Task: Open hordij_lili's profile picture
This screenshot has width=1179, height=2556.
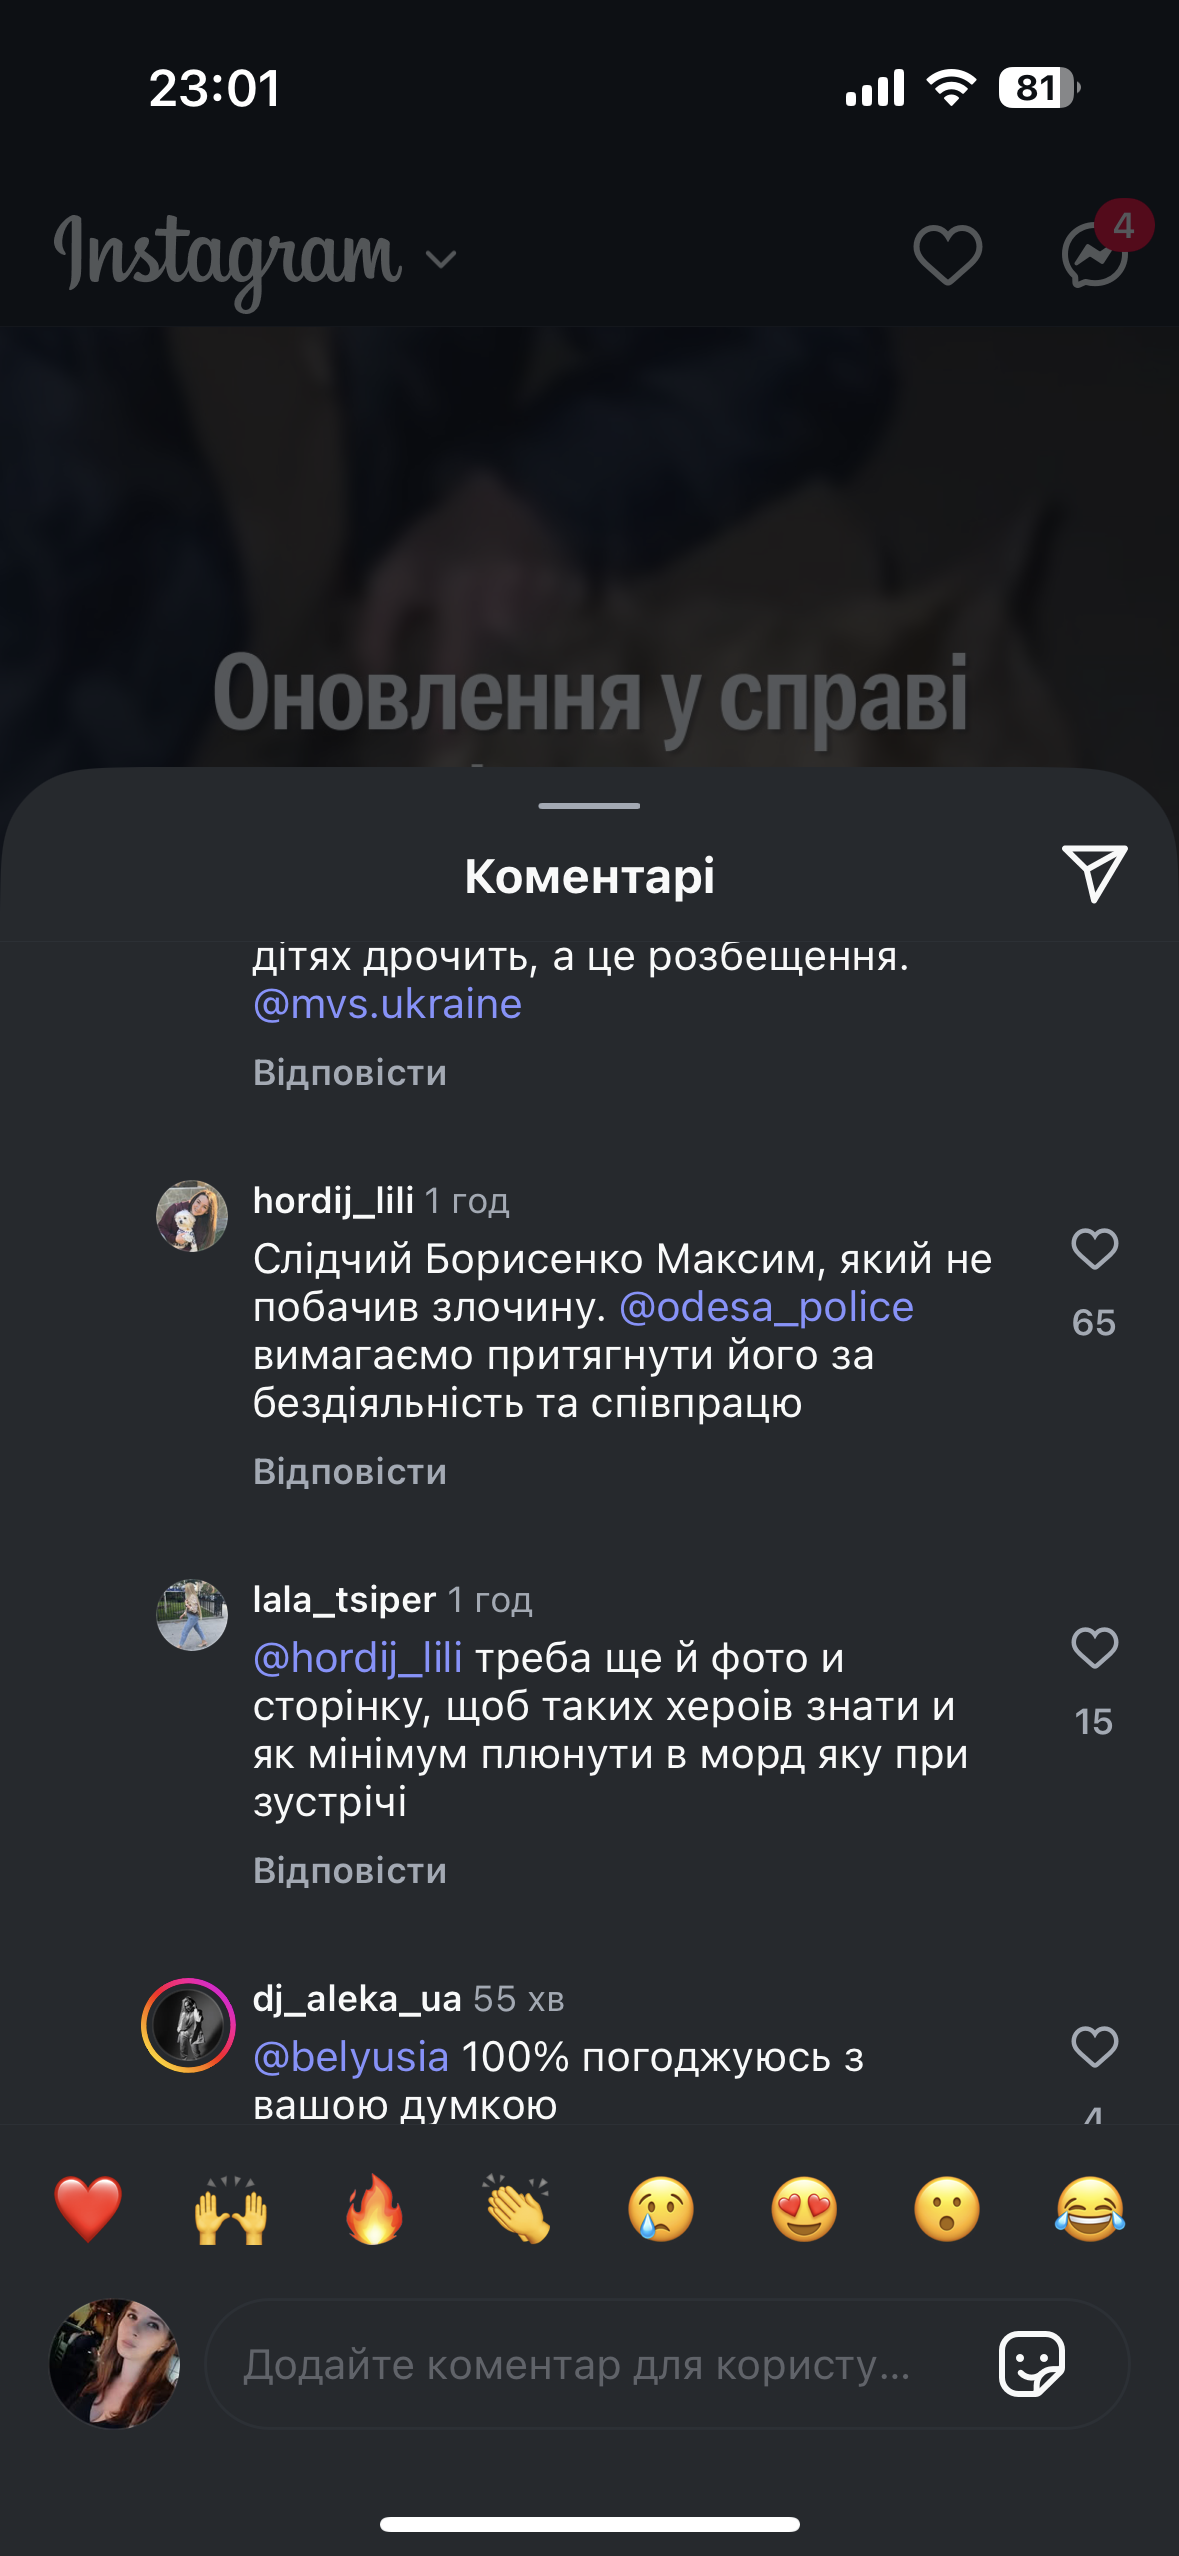Action: point(192,1216)
